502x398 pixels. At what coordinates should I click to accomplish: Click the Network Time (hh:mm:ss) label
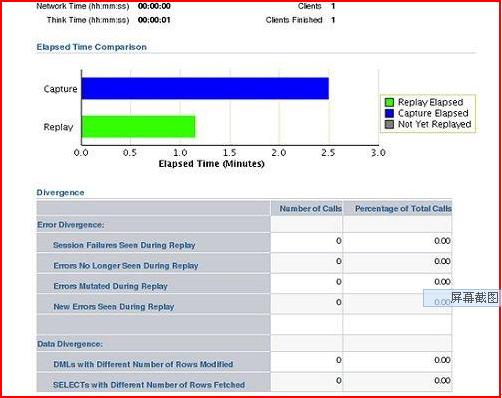tap(83, 6)
